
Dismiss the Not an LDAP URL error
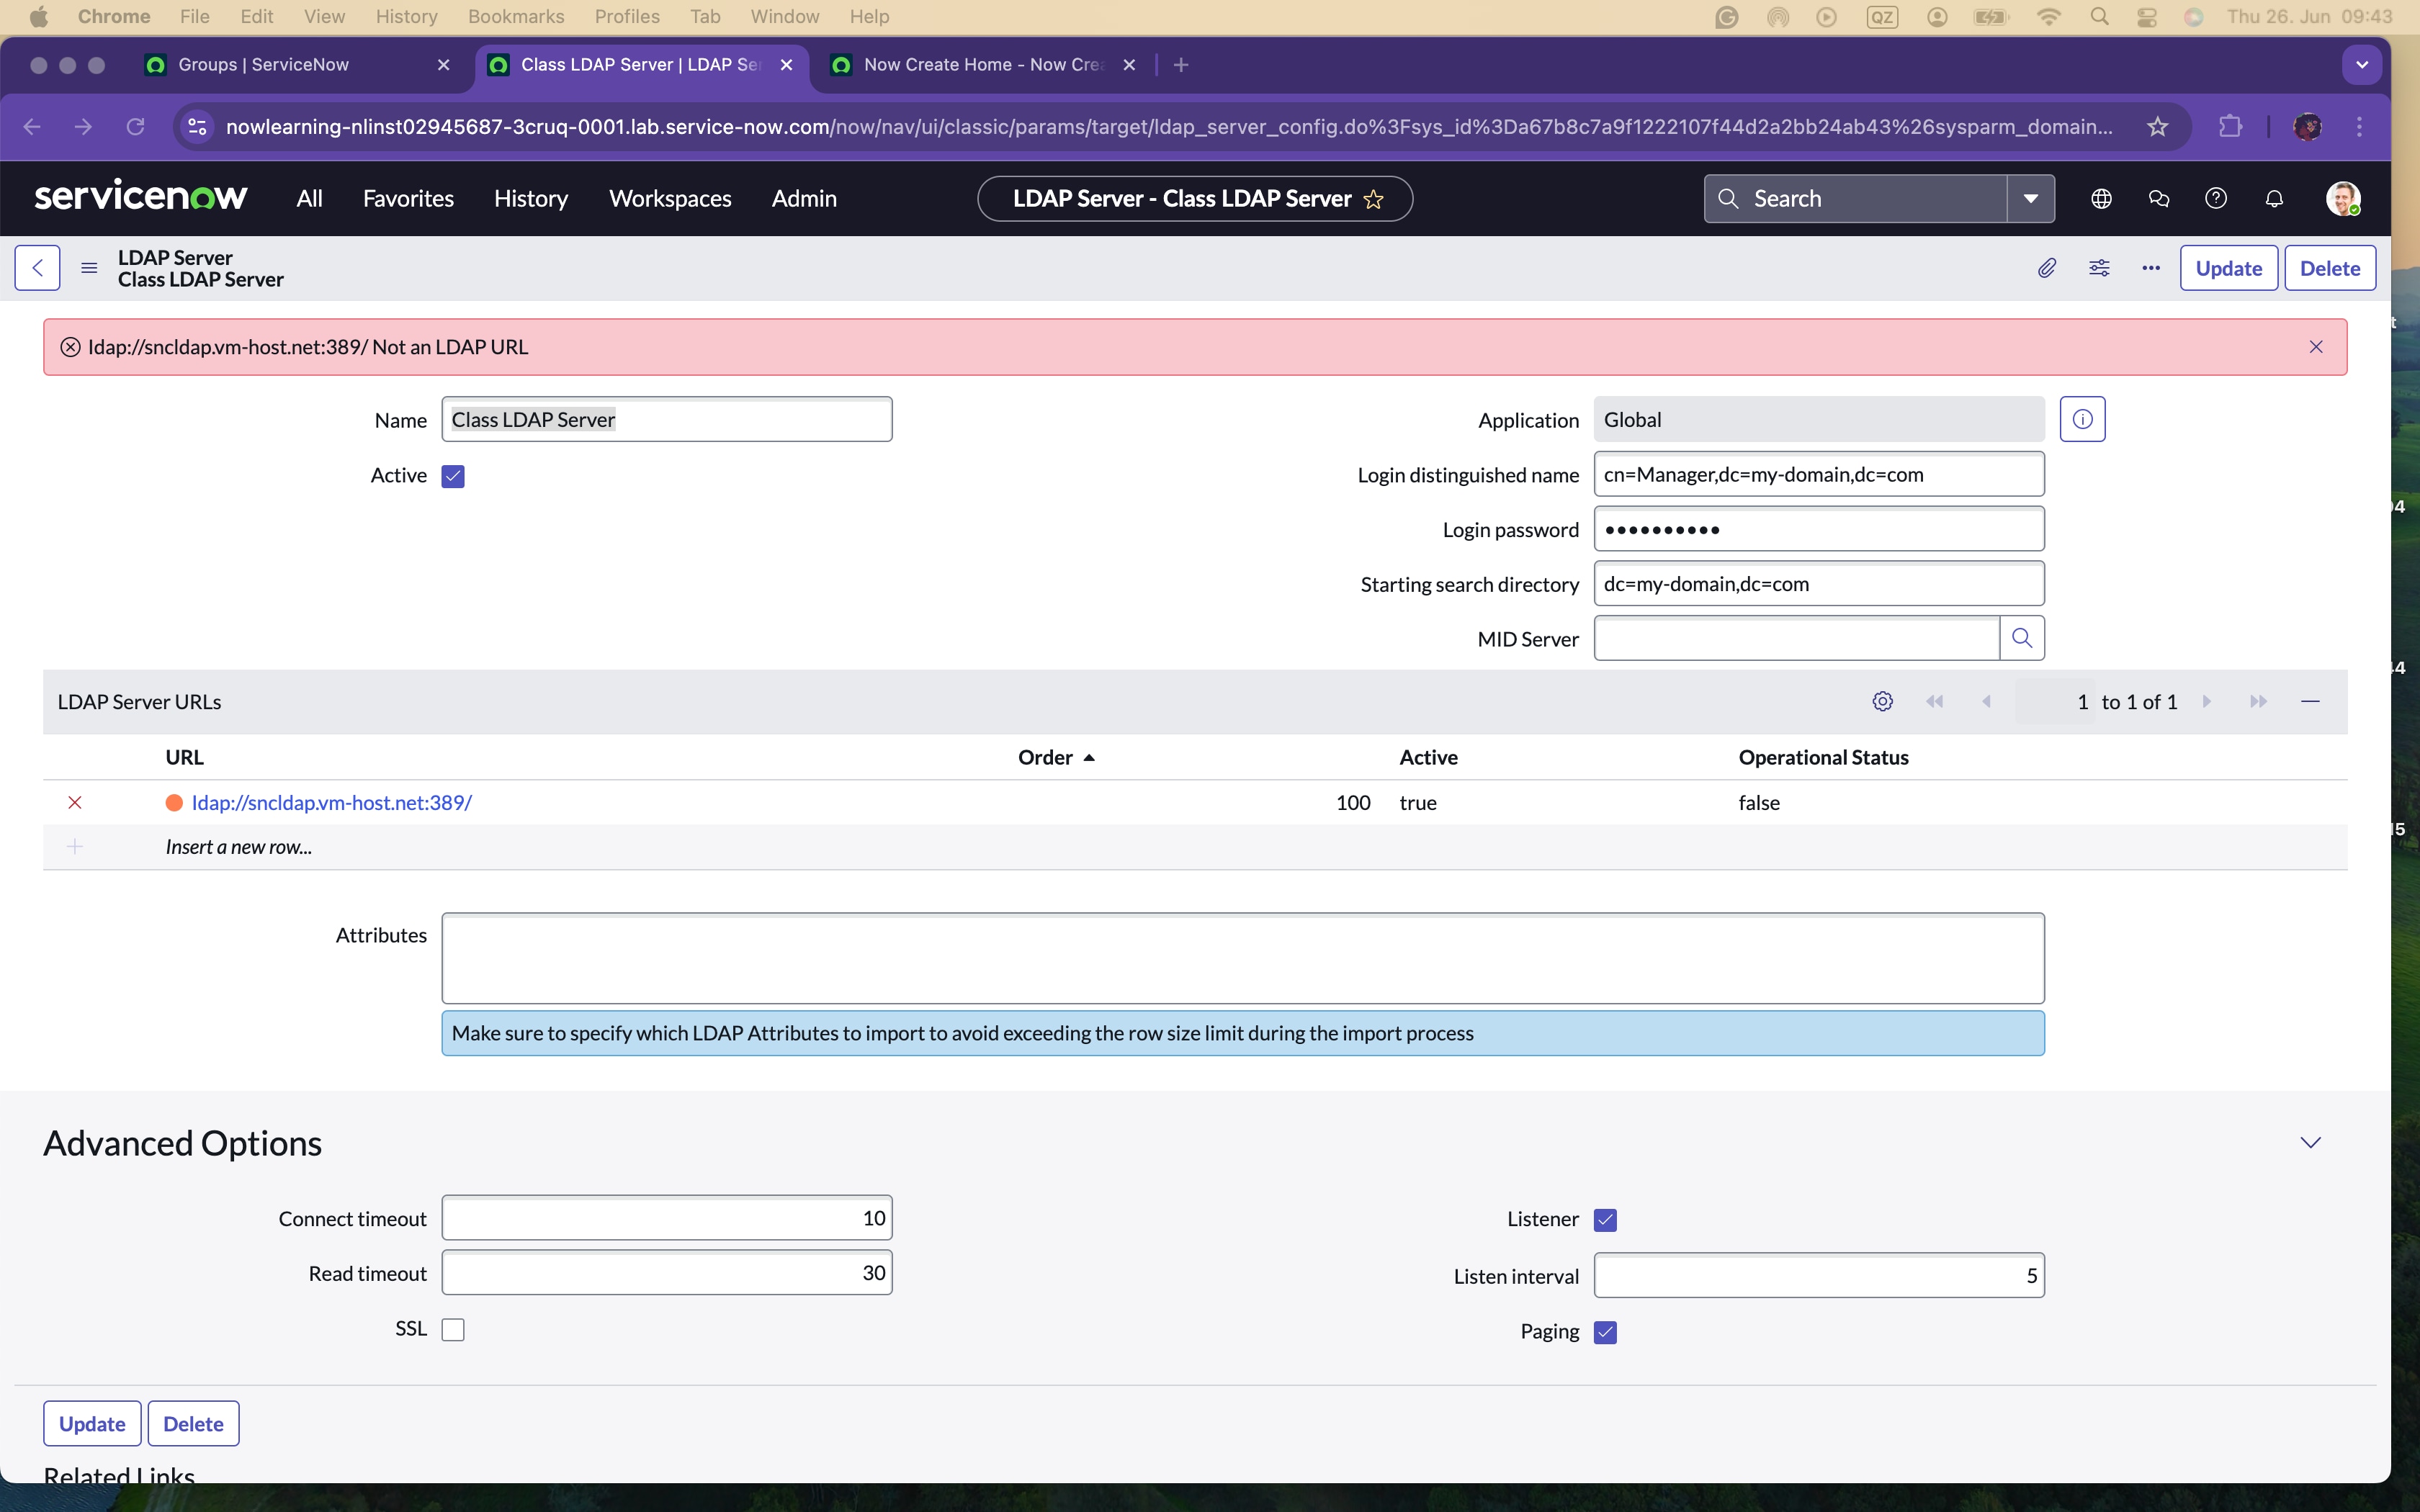2316,347
